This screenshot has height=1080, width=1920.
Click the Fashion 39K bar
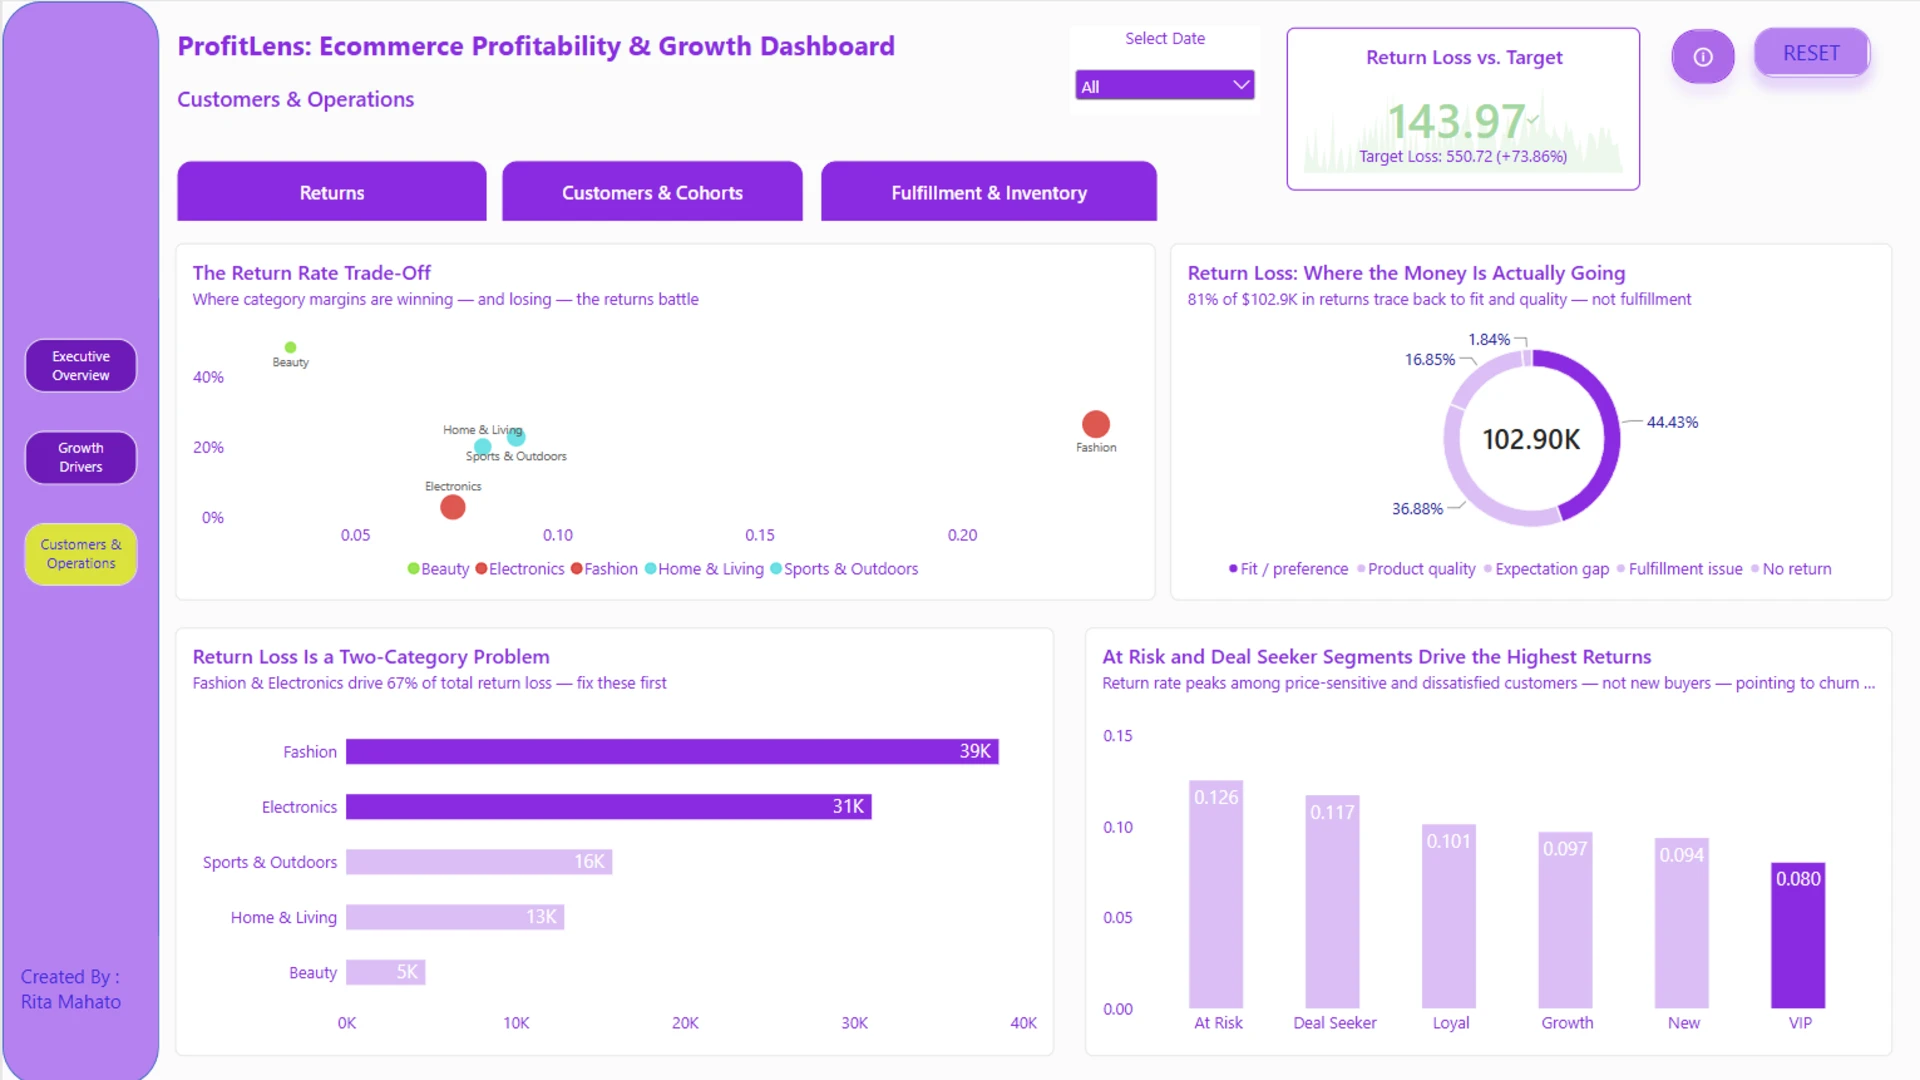pos(672,751)
